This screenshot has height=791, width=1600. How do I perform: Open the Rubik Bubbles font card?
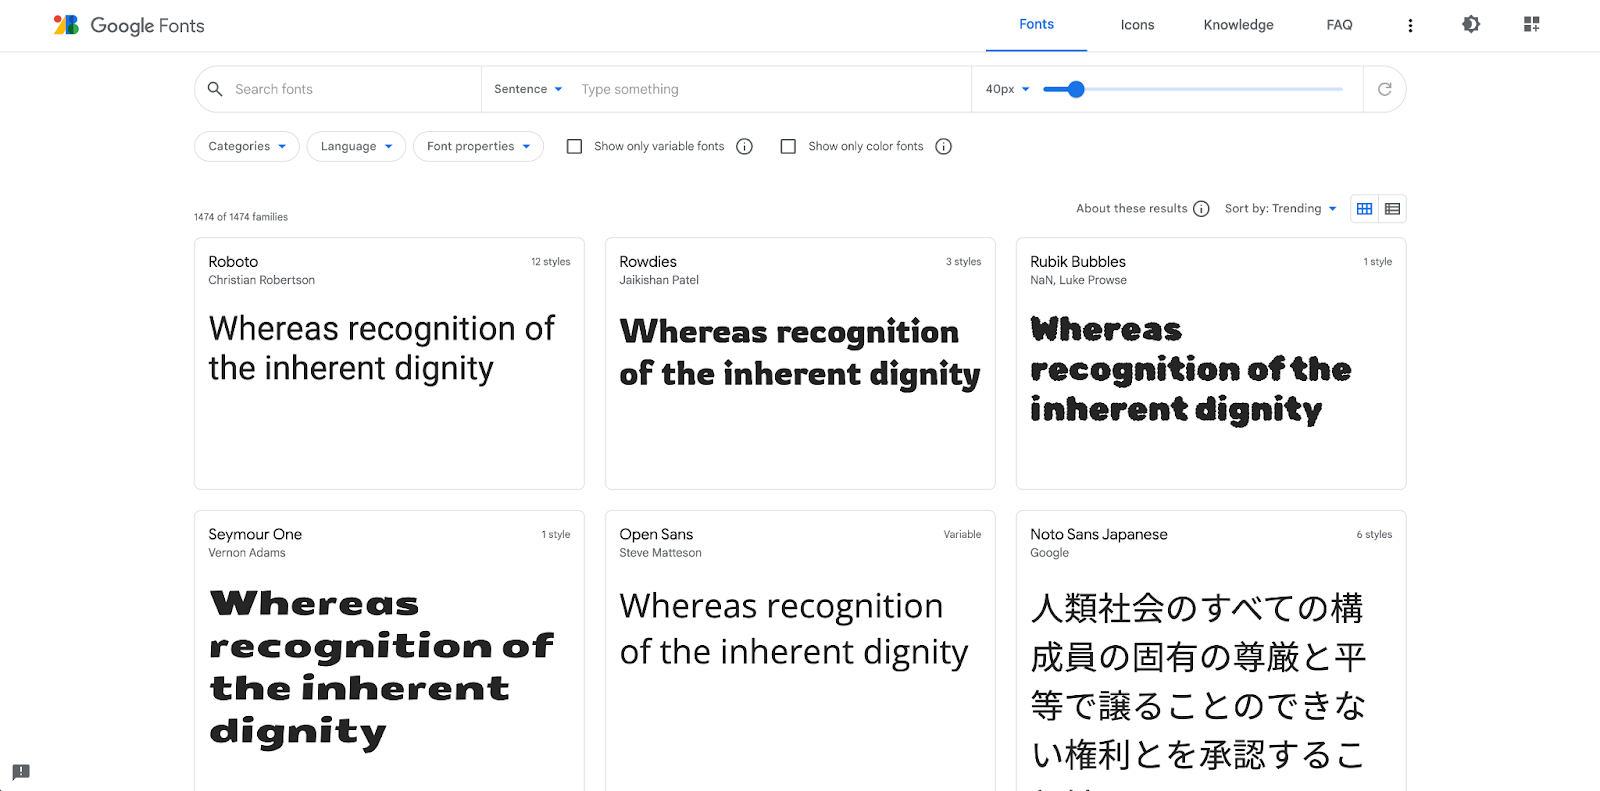[x=1211, y=363]
